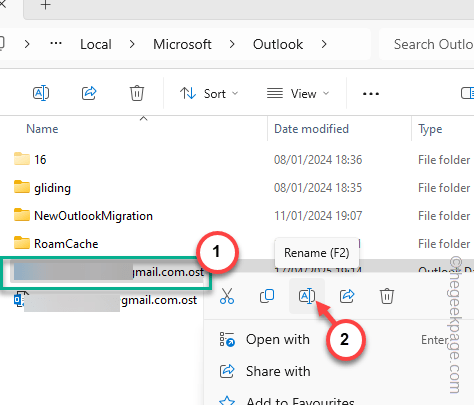474x405 pixels.
Task: Sort by Date modified column header
Action: [x=311, y=129]
